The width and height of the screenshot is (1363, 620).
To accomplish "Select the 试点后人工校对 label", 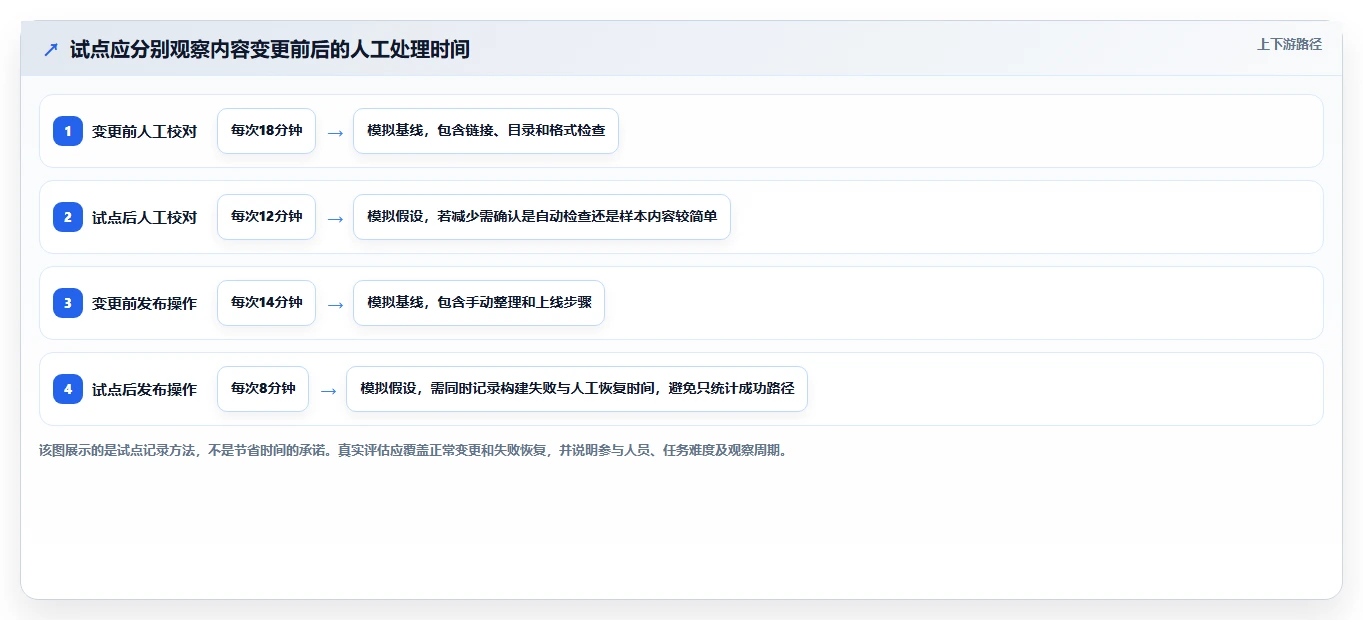I will [144, 217].
